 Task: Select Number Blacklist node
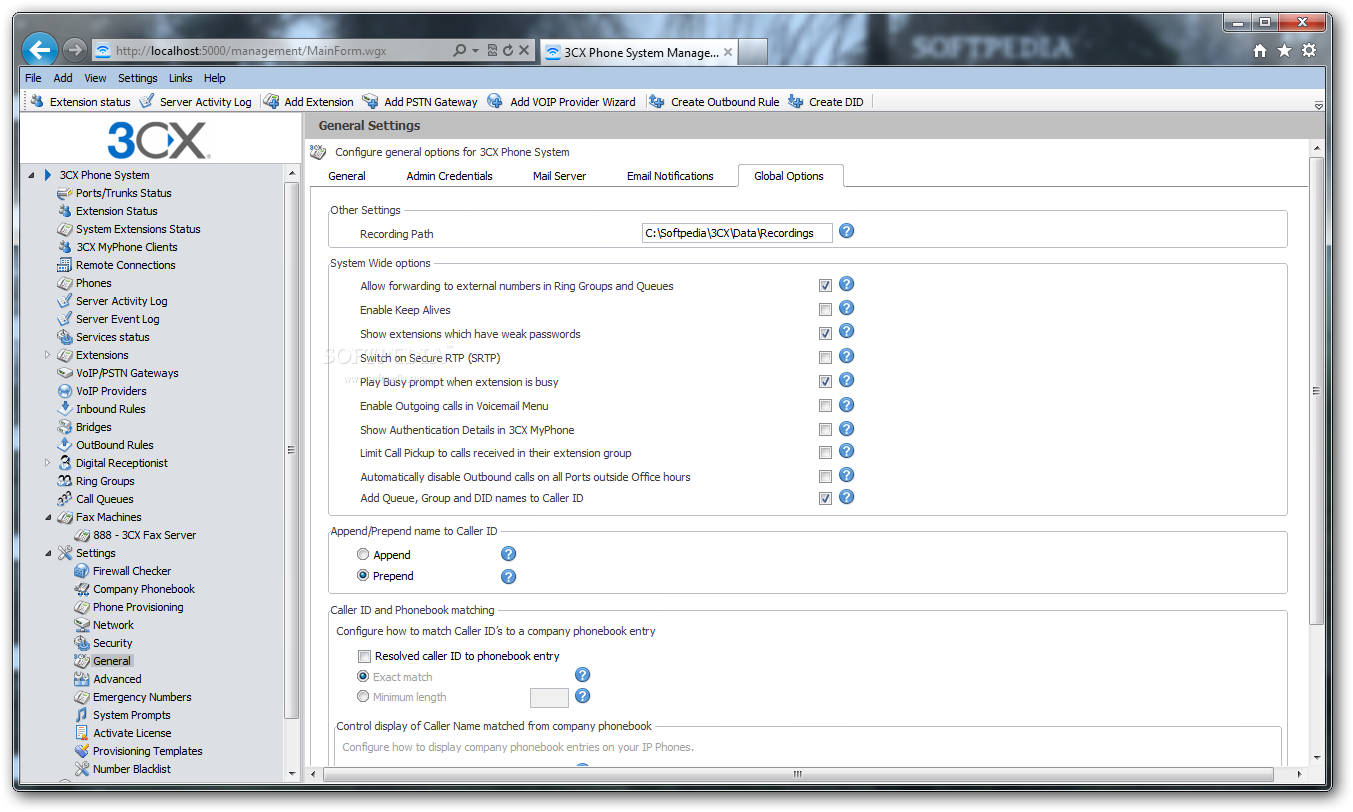[131, 769]
